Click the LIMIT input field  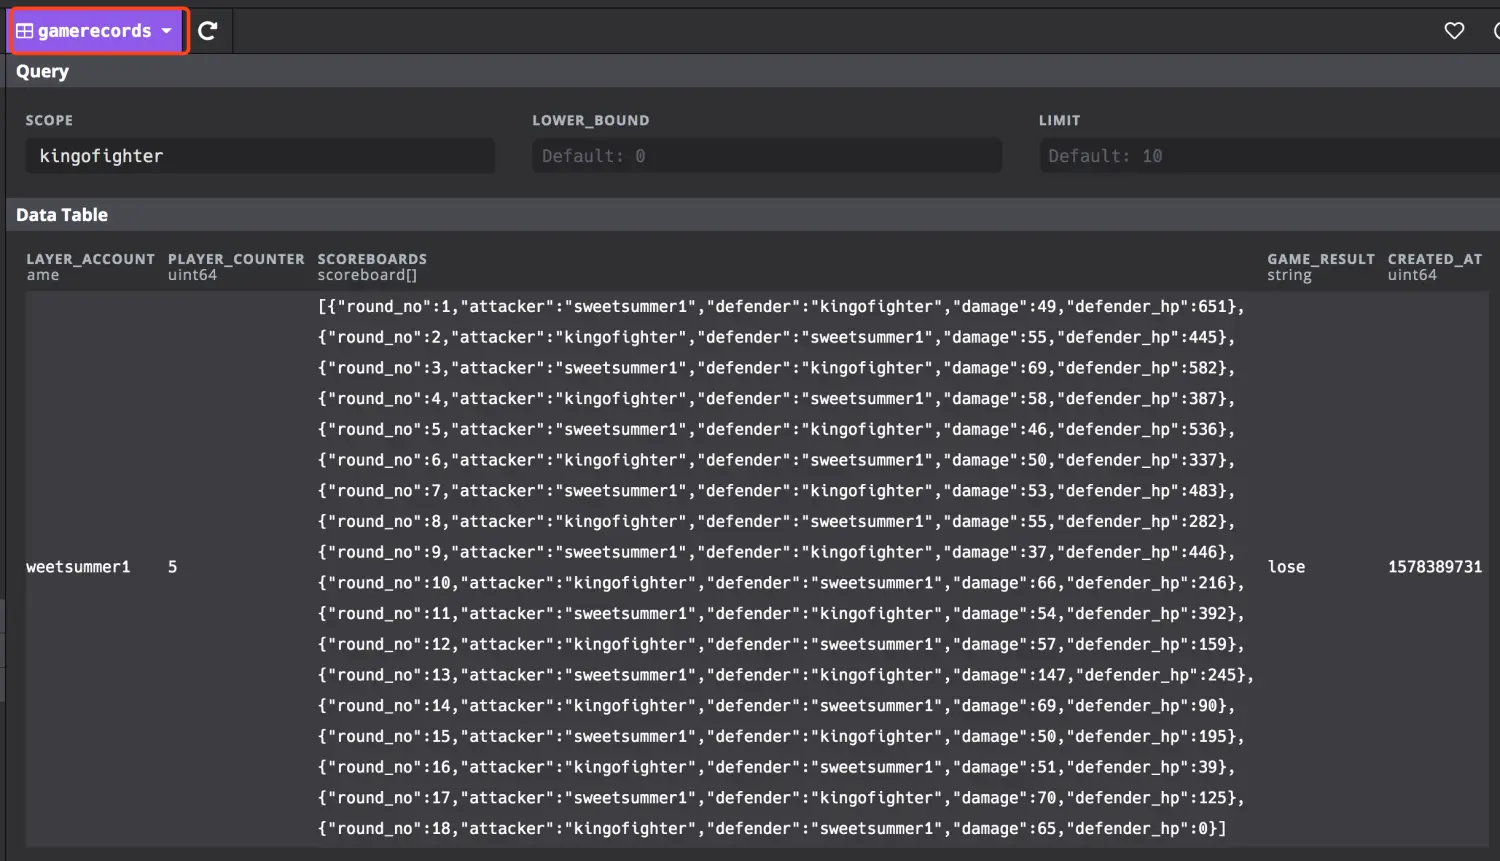[1268, 156]
